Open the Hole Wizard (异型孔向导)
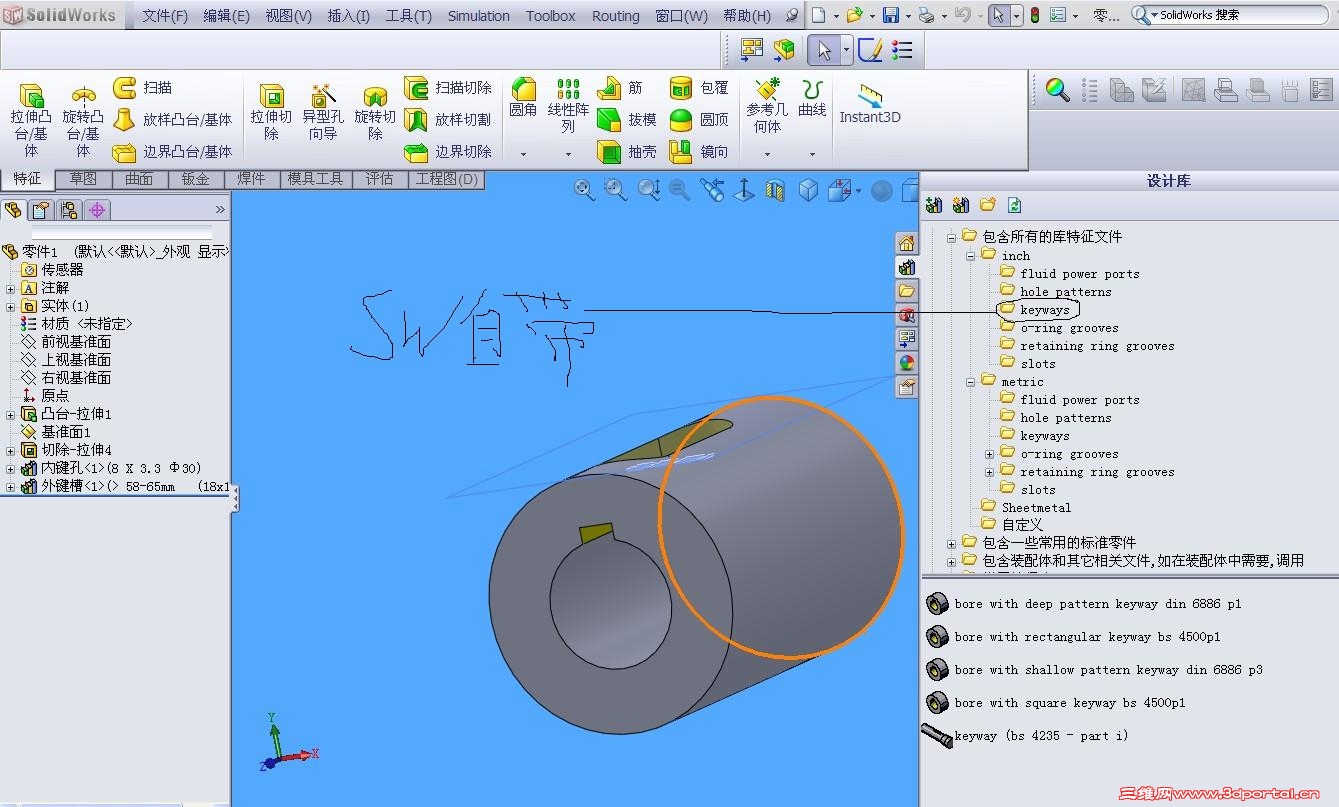Screen dimensions: 1339x807 coord(323,112)
